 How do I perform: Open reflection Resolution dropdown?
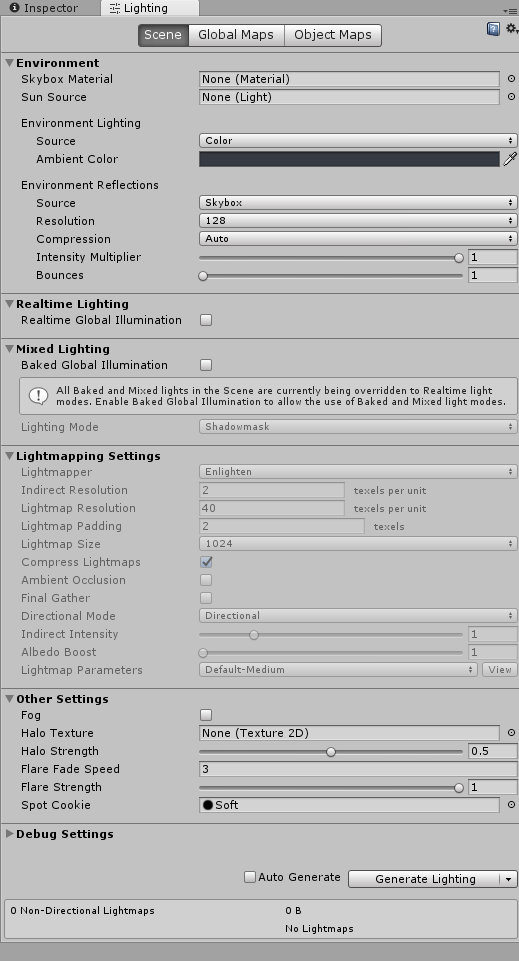pos(358,221)
